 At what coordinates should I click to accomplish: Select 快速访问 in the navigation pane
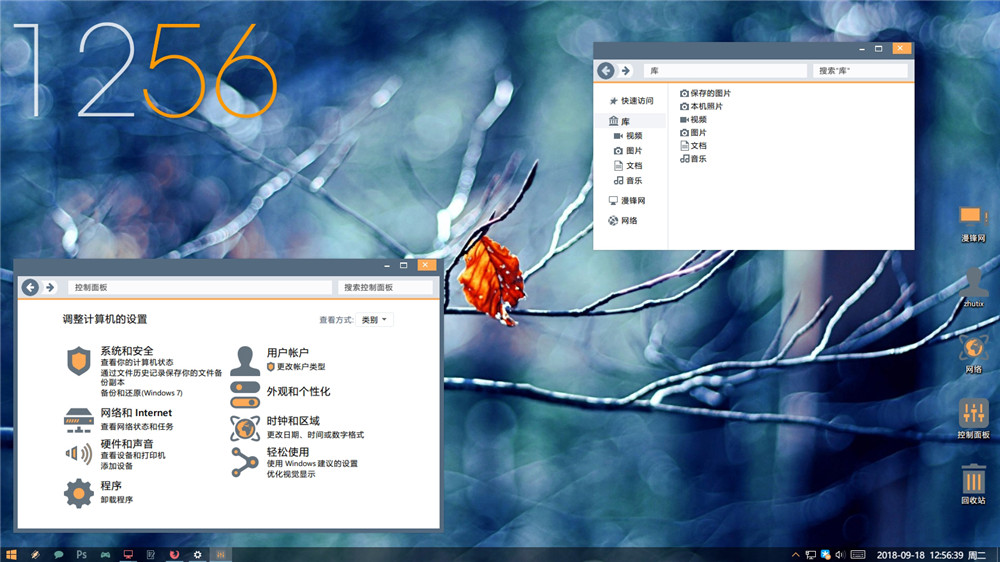pos(636,101)
